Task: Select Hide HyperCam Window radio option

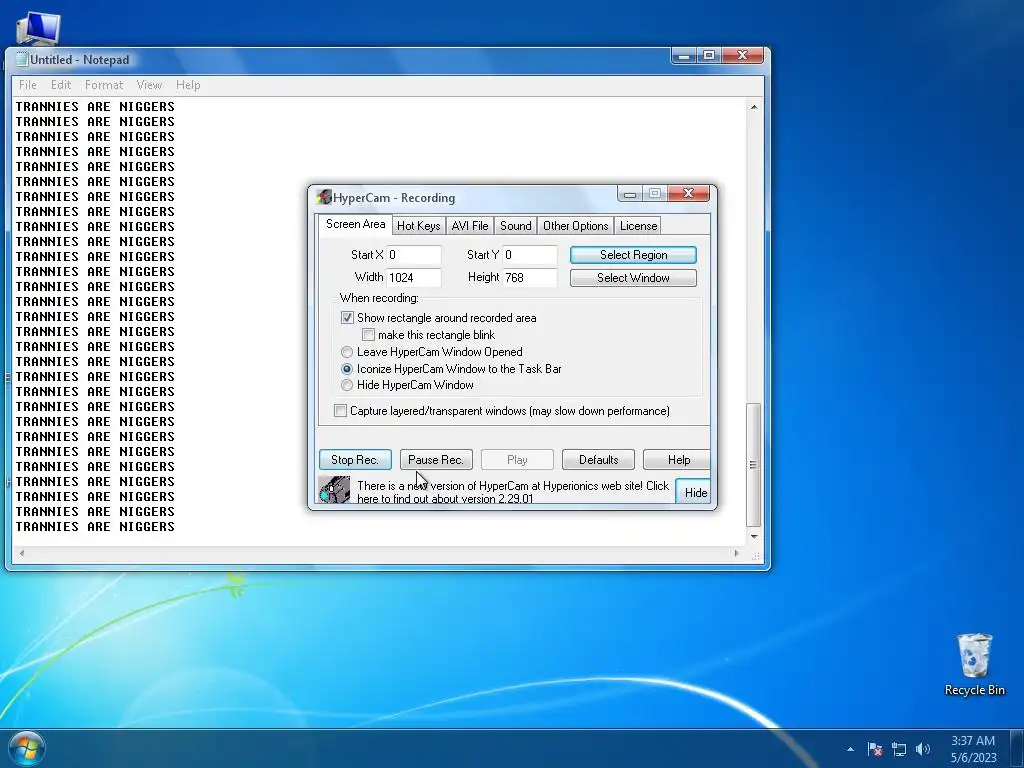Action: pyautogui.click(x=347, y=385)
